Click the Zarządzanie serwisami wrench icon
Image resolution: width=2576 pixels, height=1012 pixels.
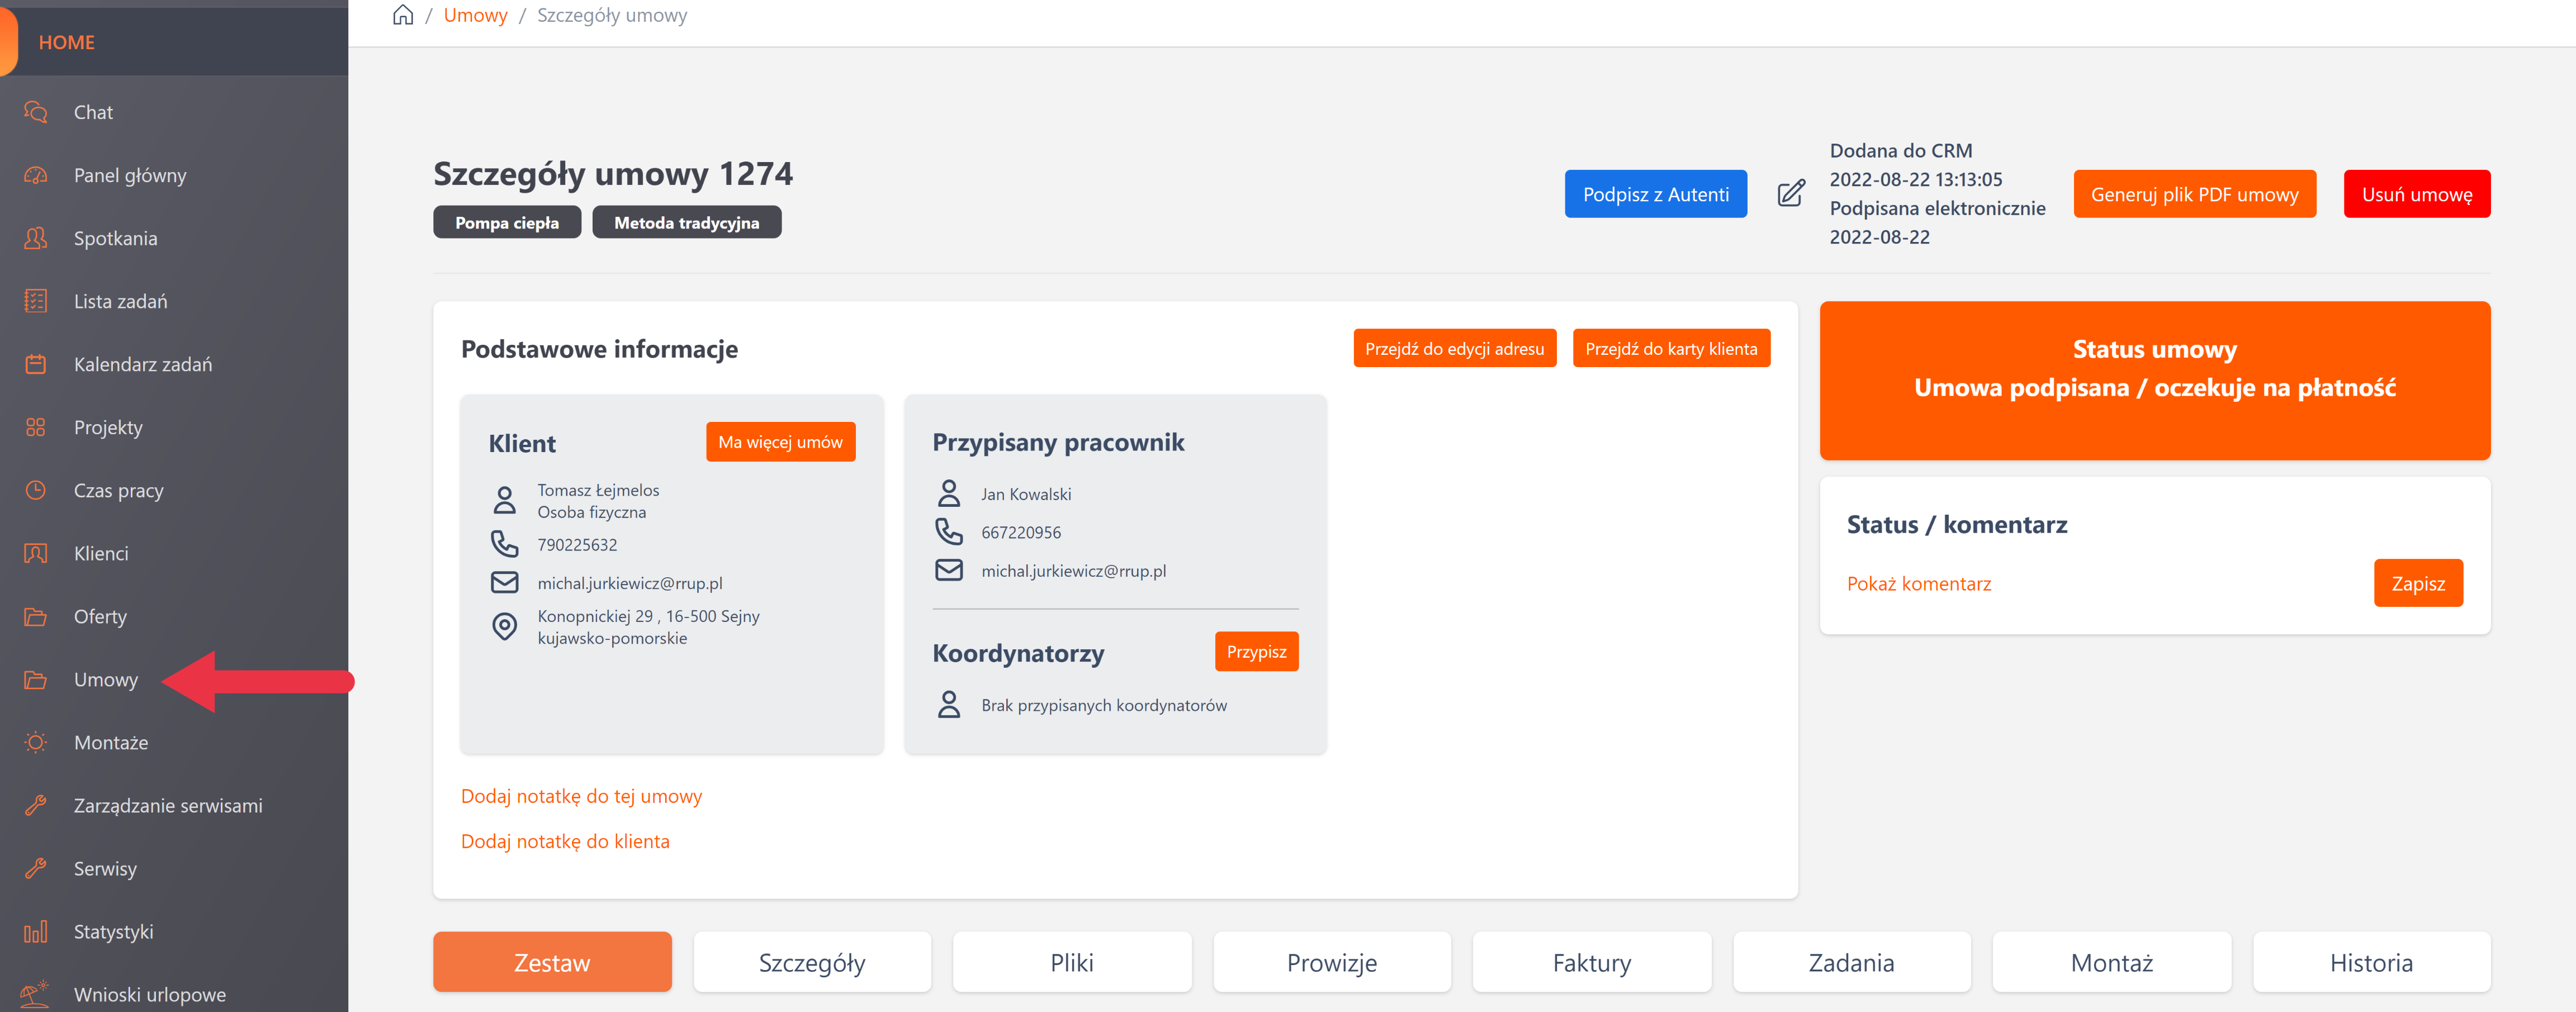point(36,805)
